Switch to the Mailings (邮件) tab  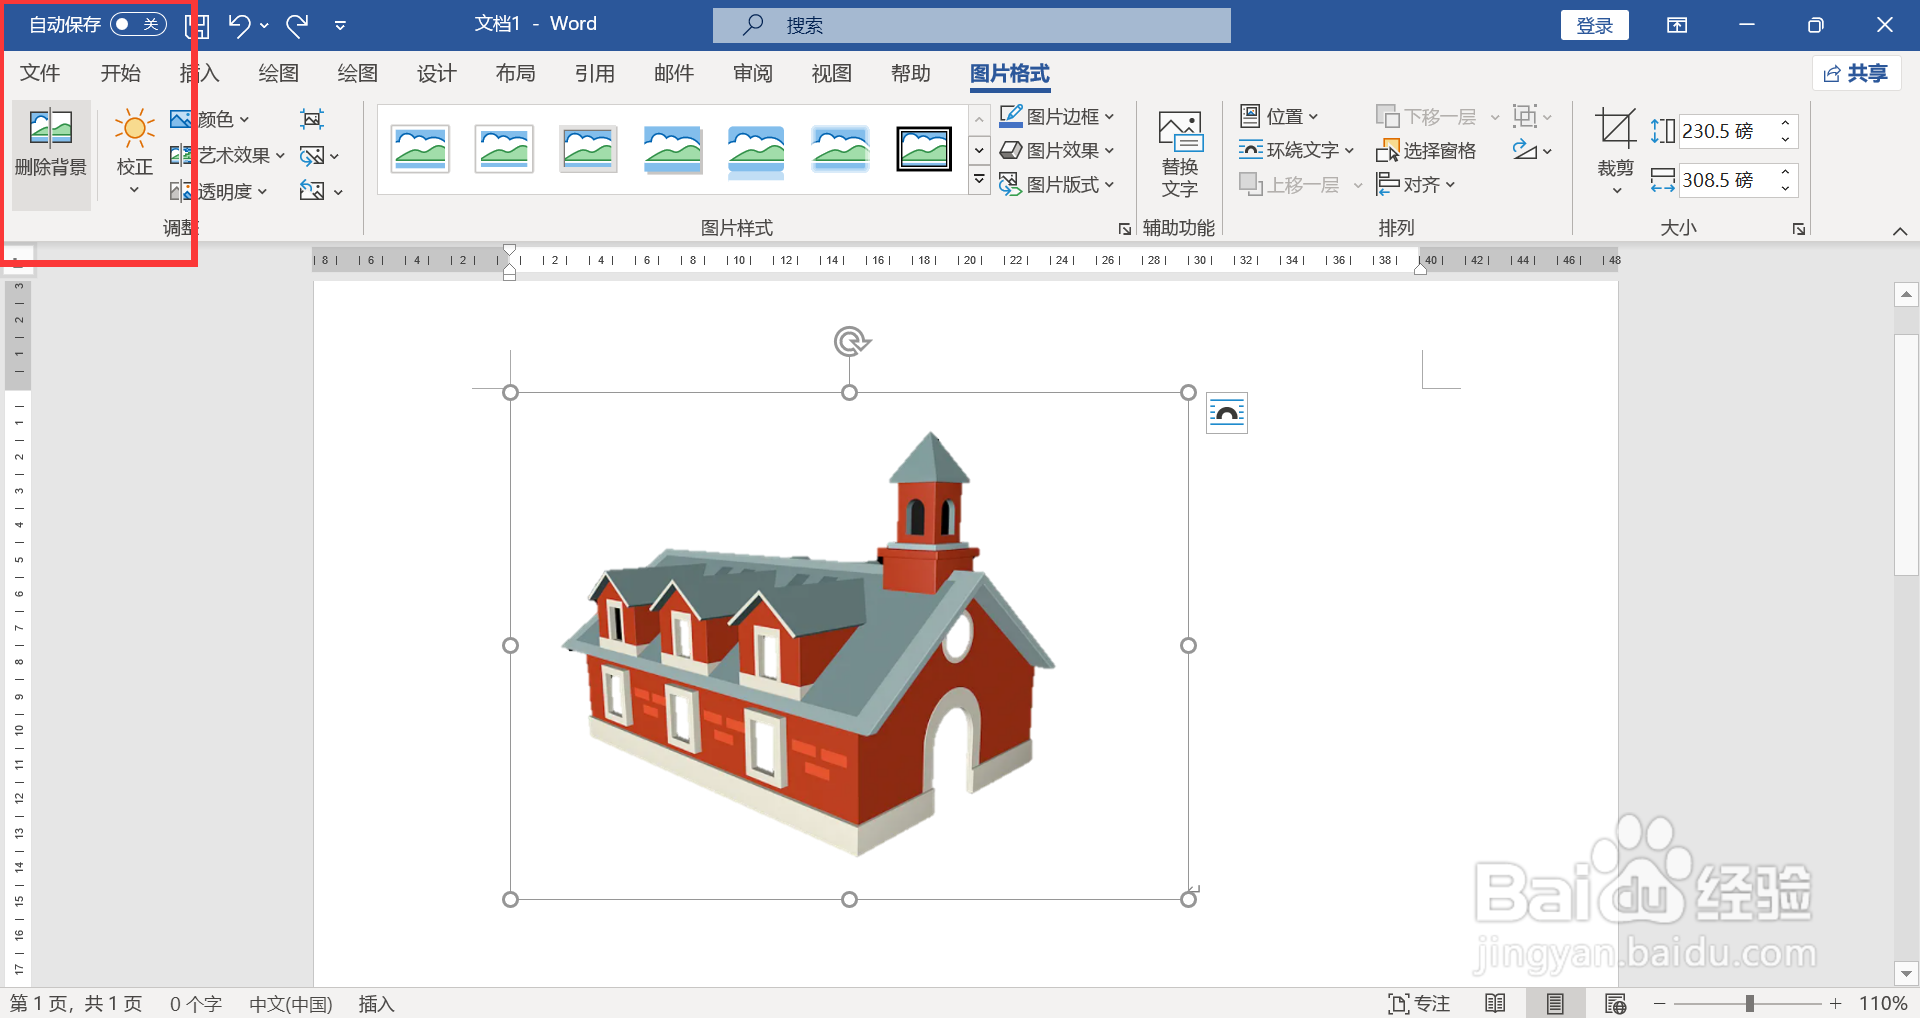click(x=673, y=73)
